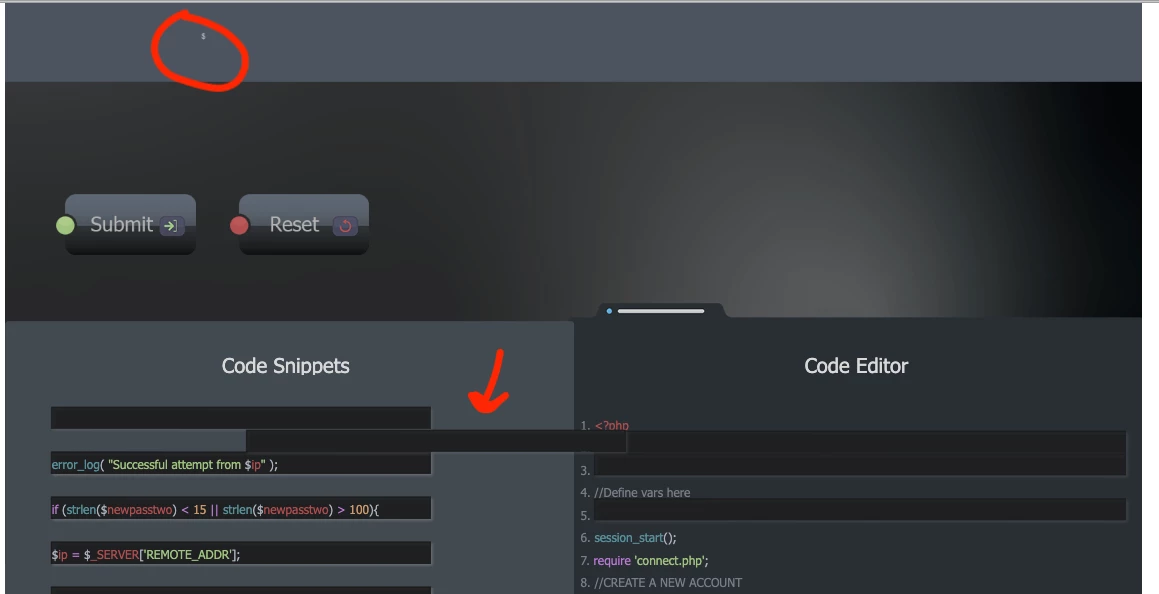Click the Reset button label

(x=294, y=225)
